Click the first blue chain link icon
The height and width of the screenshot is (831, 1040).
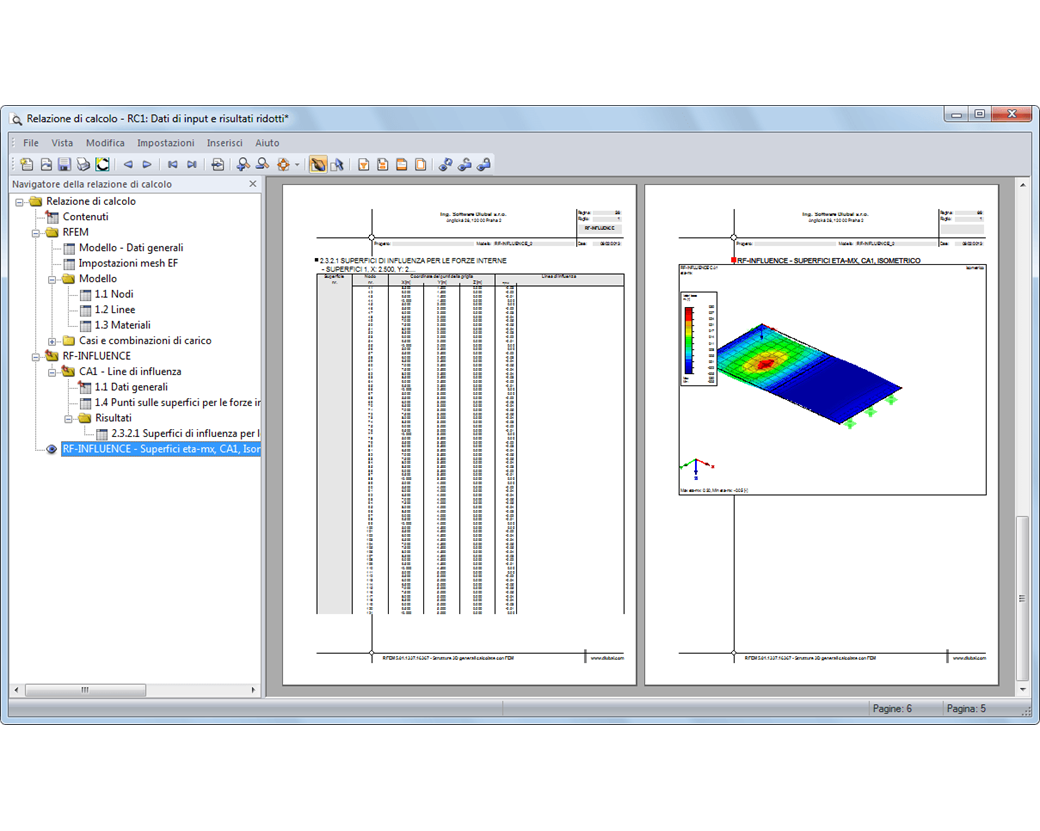pos(446,164)
